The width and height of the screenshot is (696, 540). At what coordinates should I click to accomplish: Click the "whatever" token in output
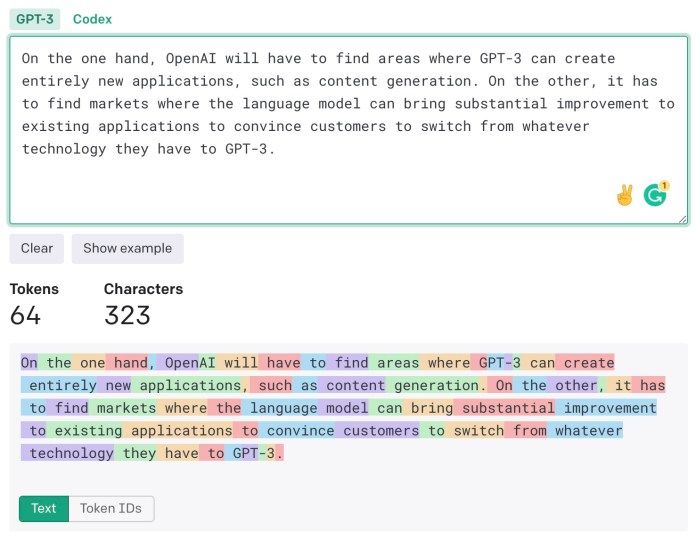coord(588,431)
